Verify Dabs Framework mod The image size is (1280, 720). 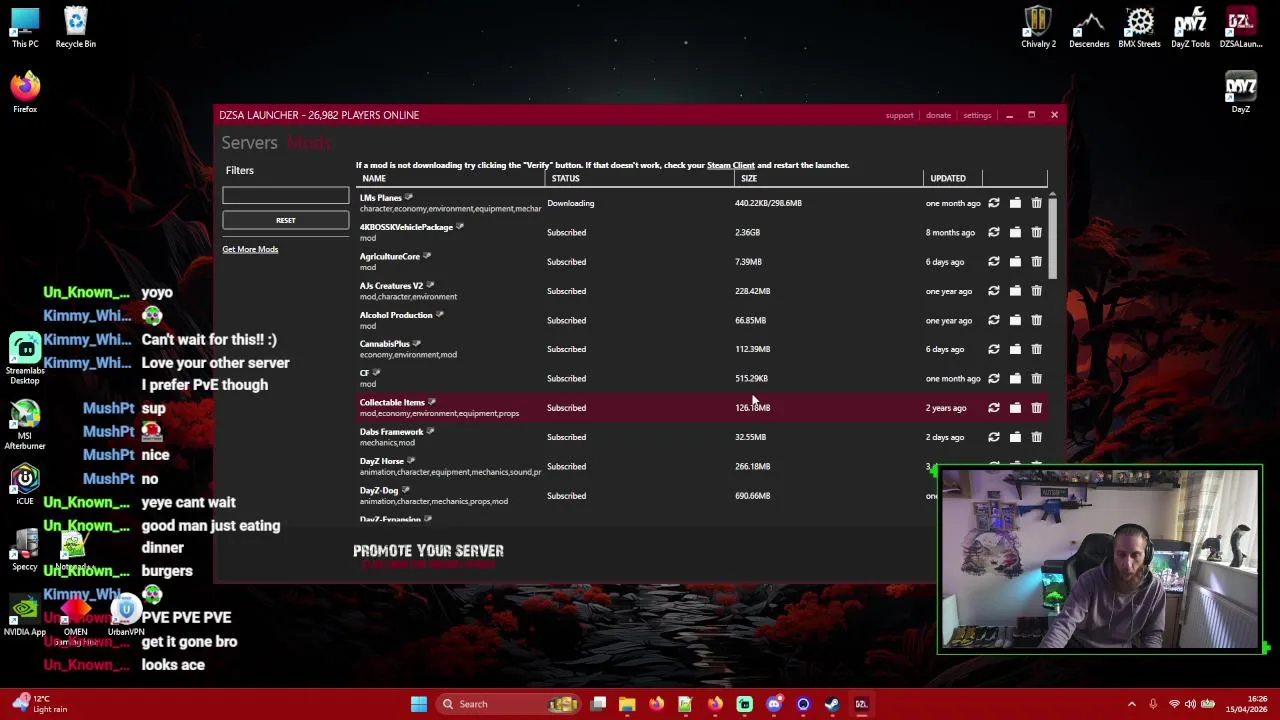994,437
